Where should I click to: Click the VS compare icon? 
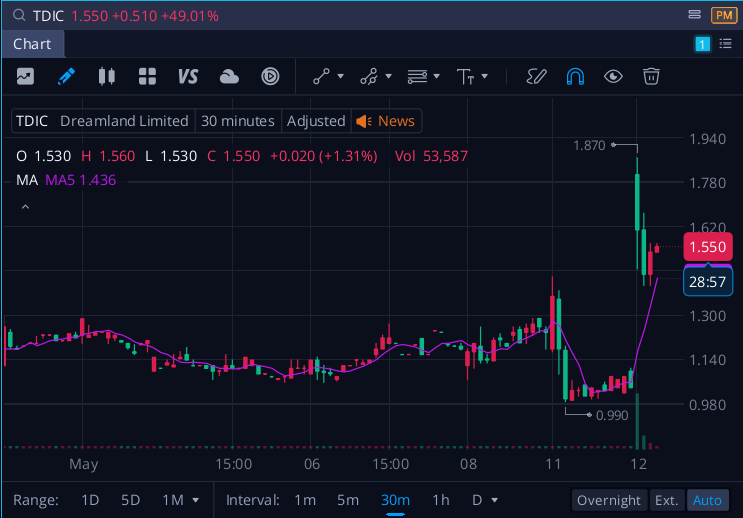pos(188,76)
